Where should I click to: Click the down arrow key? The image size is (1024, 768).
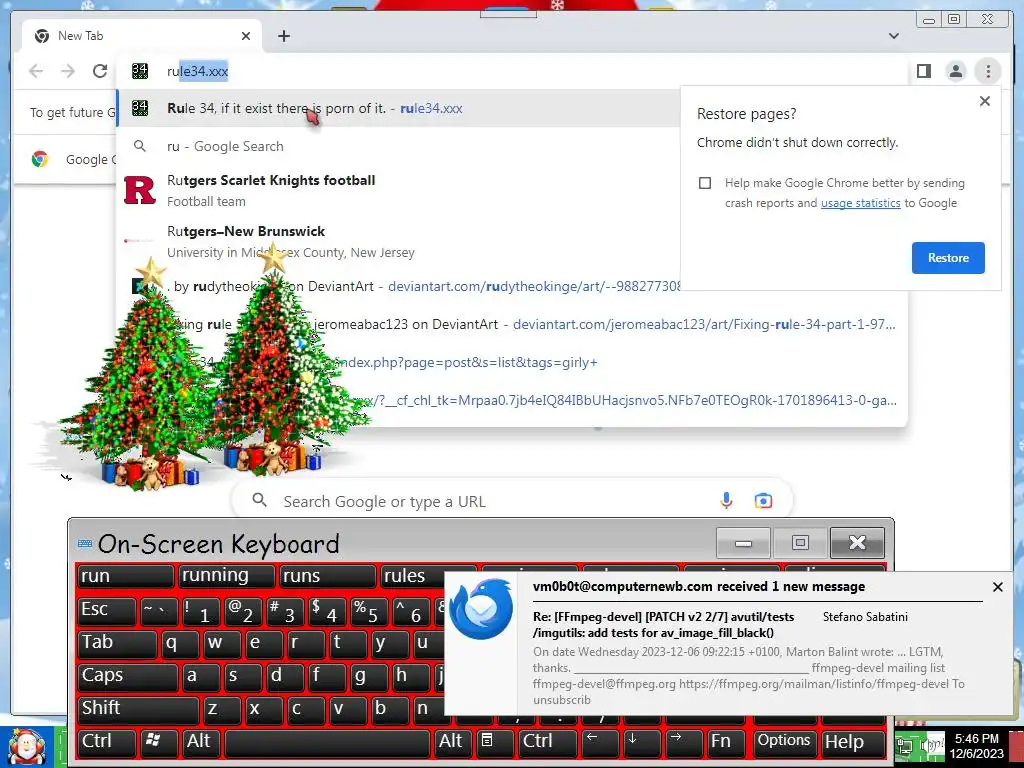click(641, 742)
